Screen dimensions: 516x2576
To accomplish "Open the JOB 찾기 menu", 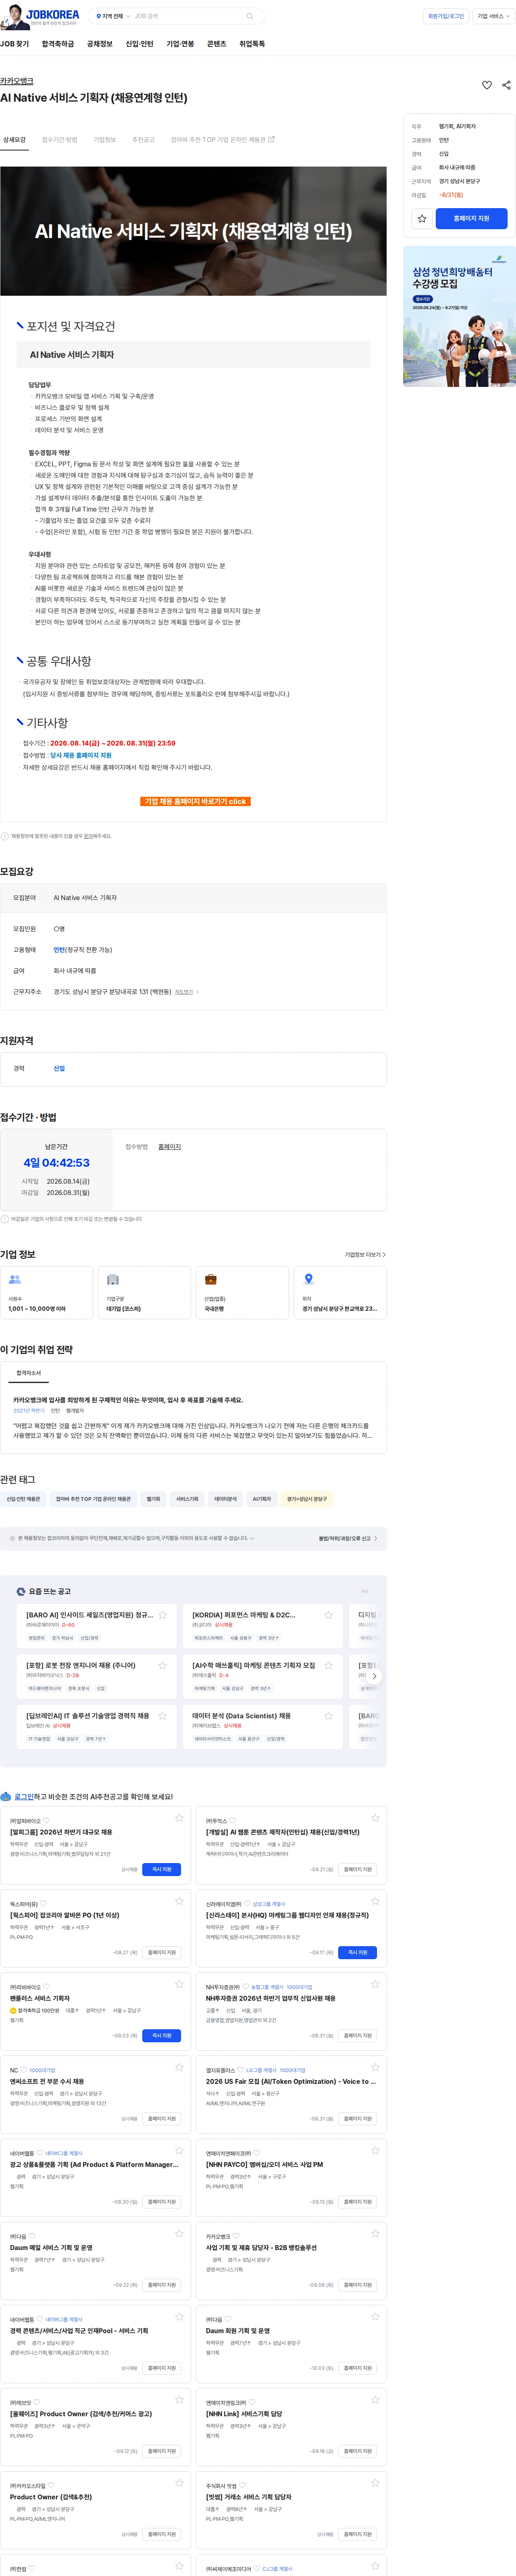I will 15,44.
